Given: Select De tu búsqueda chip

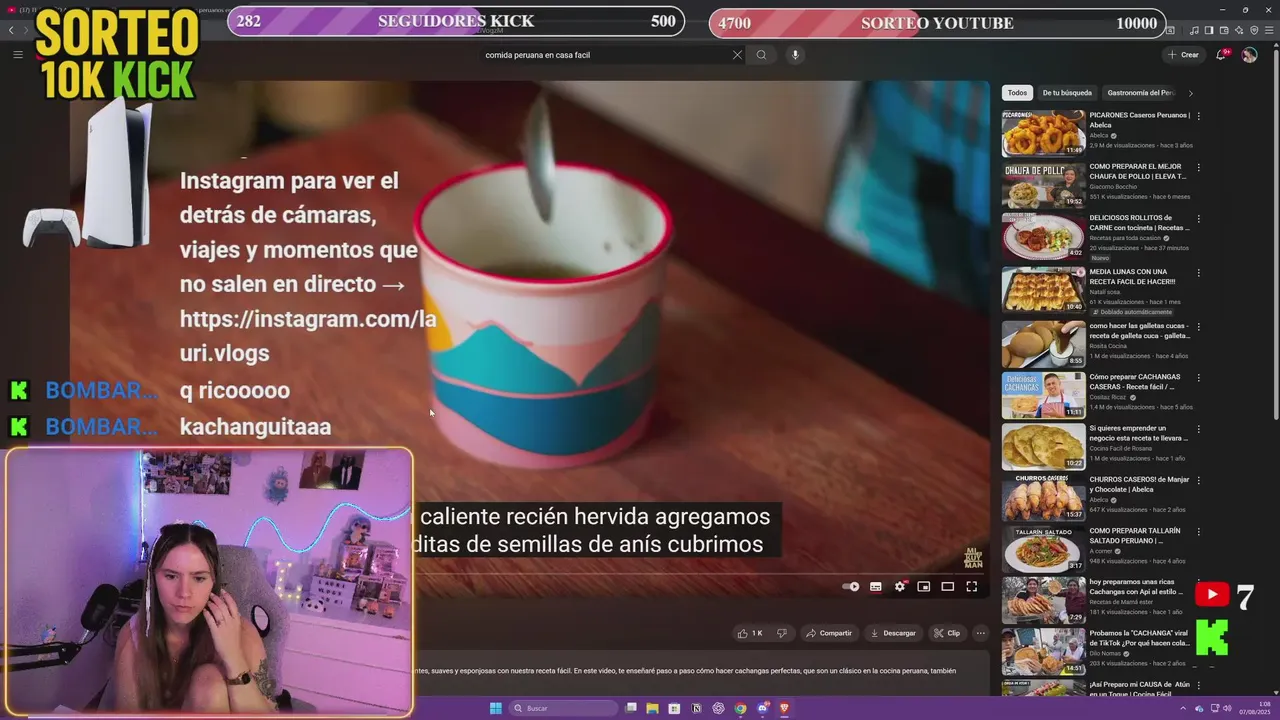Looking at the screenshot, I should [x=1067, y=93].
